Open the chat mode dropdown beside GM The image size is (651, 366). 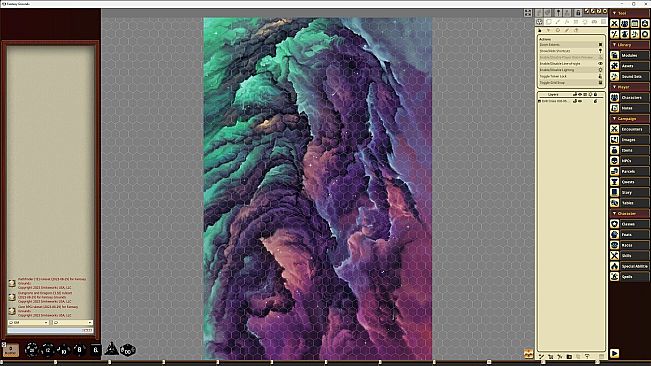(x=73, y=322)
